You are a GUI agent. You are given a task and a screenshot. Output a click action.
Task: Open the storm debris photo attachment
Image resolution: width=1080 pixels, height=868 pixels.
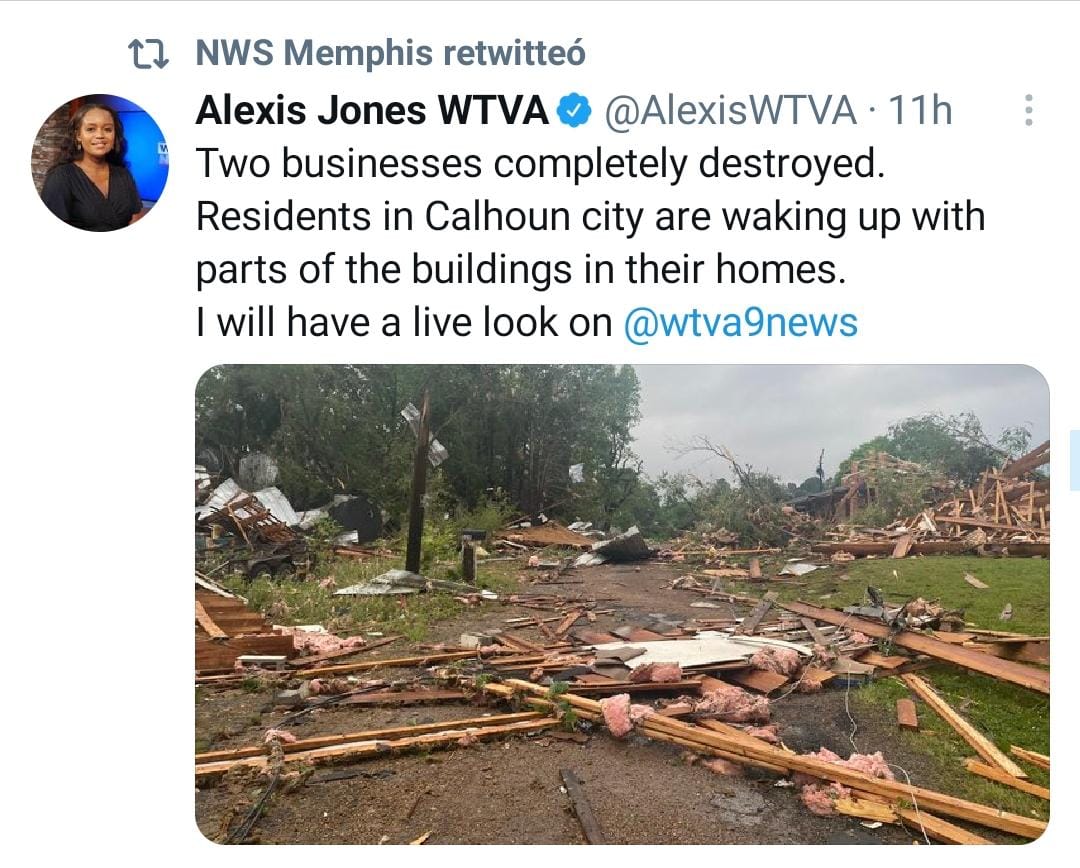(x=622, y=604)
